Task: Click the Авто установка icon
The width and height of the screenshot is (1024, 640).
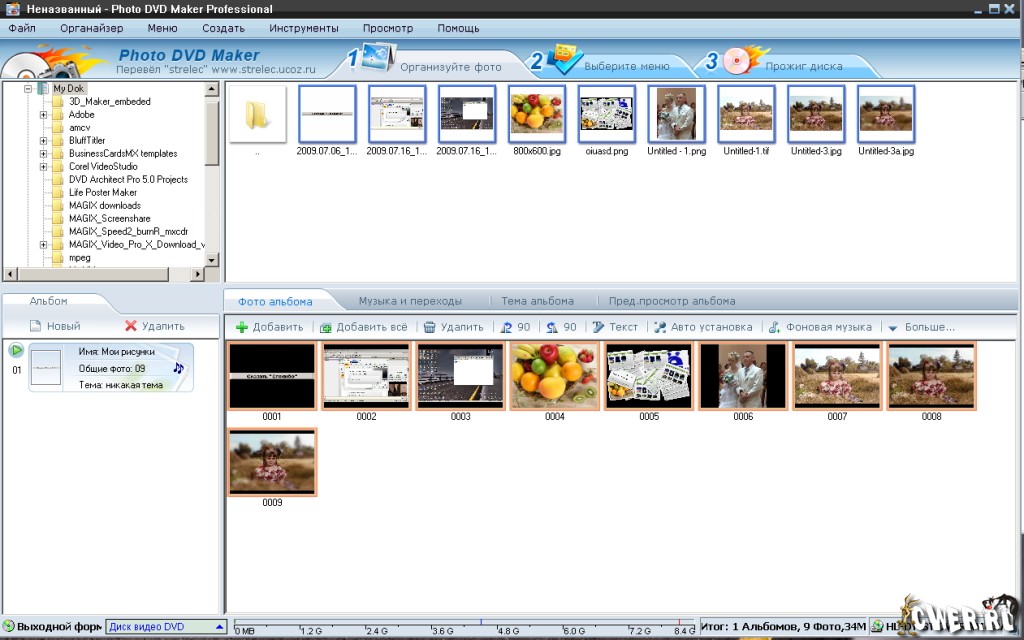Action: coord(660,327)
